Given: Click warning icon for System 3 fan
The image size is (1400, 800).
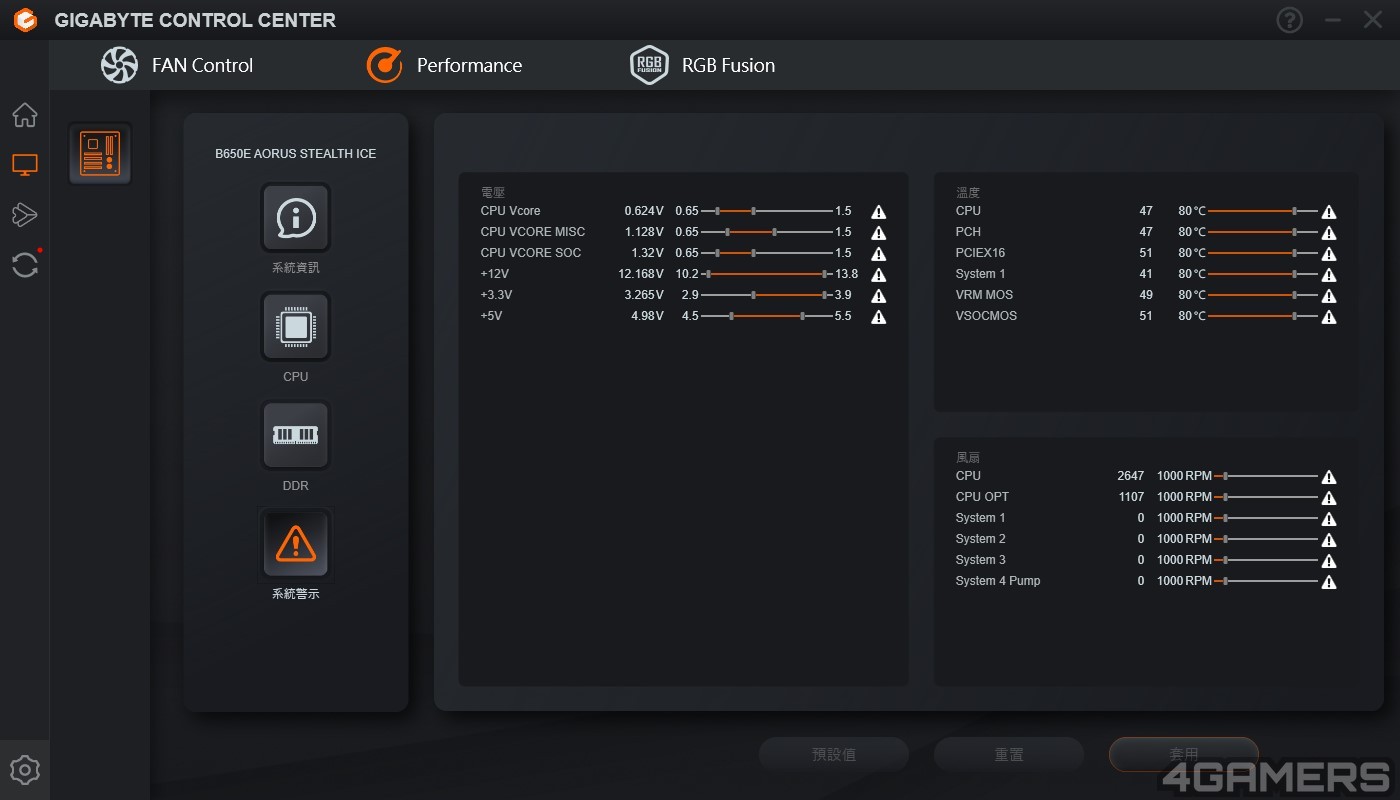Looking at the screenshot, I should (x=1329, y=561).
